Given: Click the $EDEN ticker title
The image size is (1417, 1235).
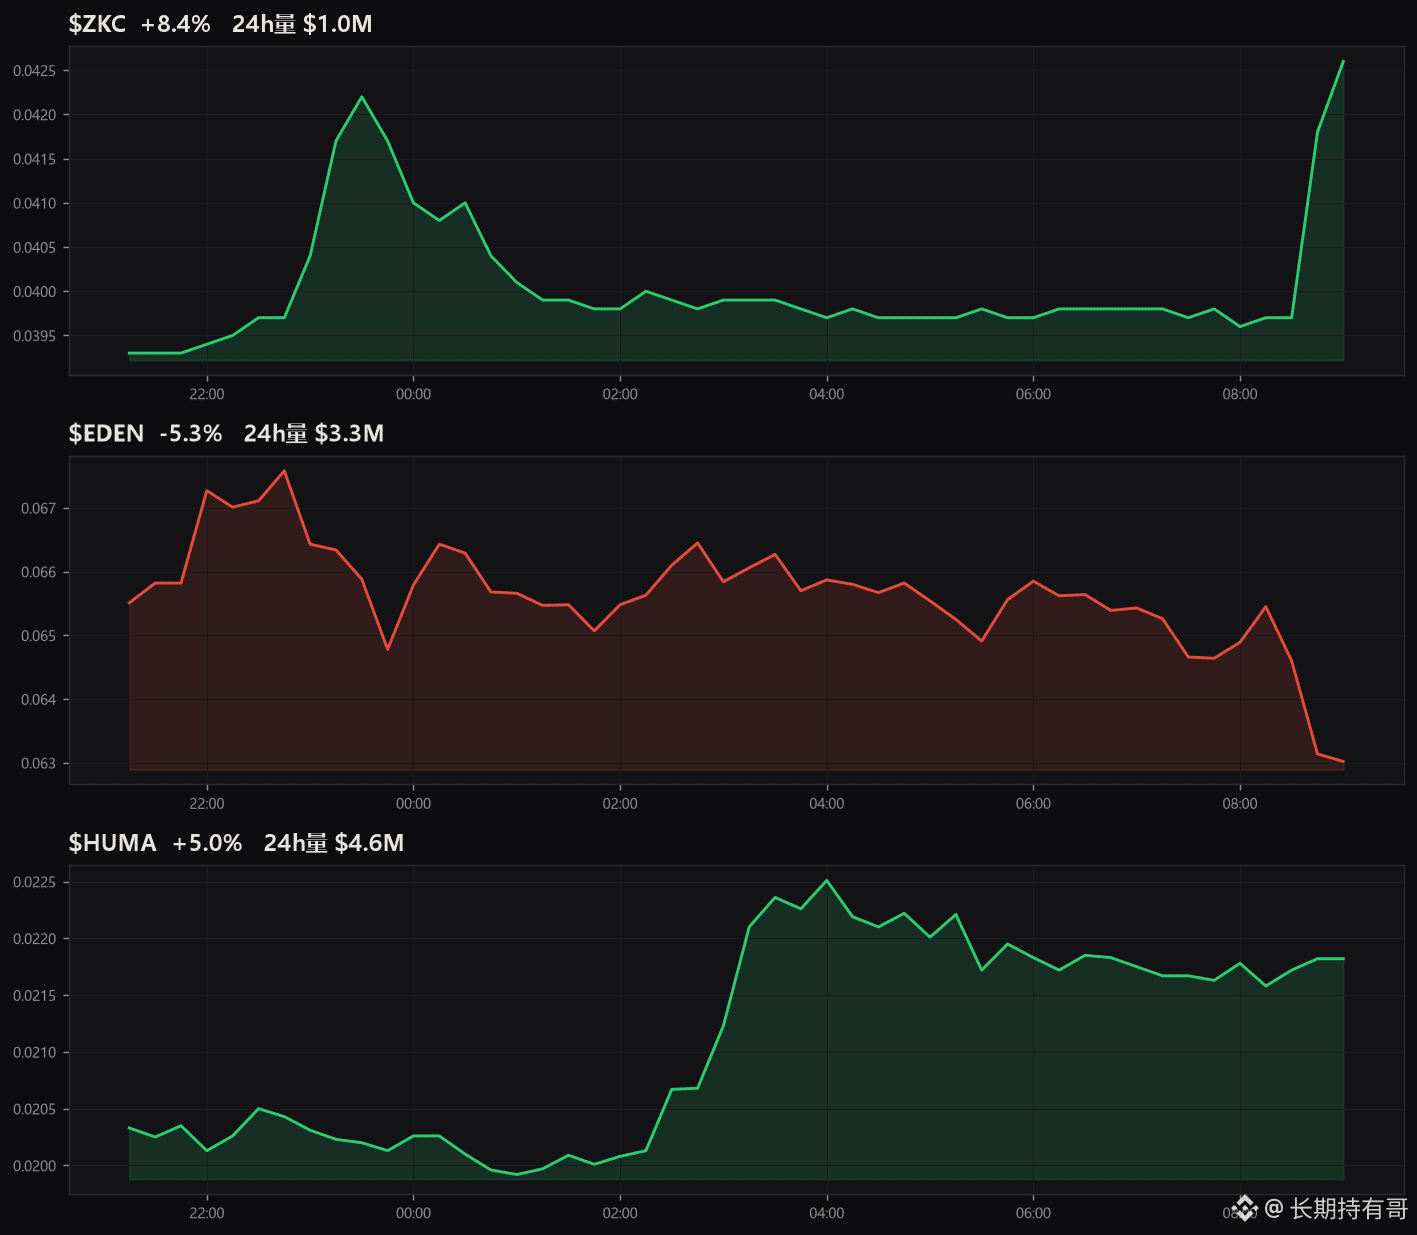Looking at the screenshot, I should point(106,433).
